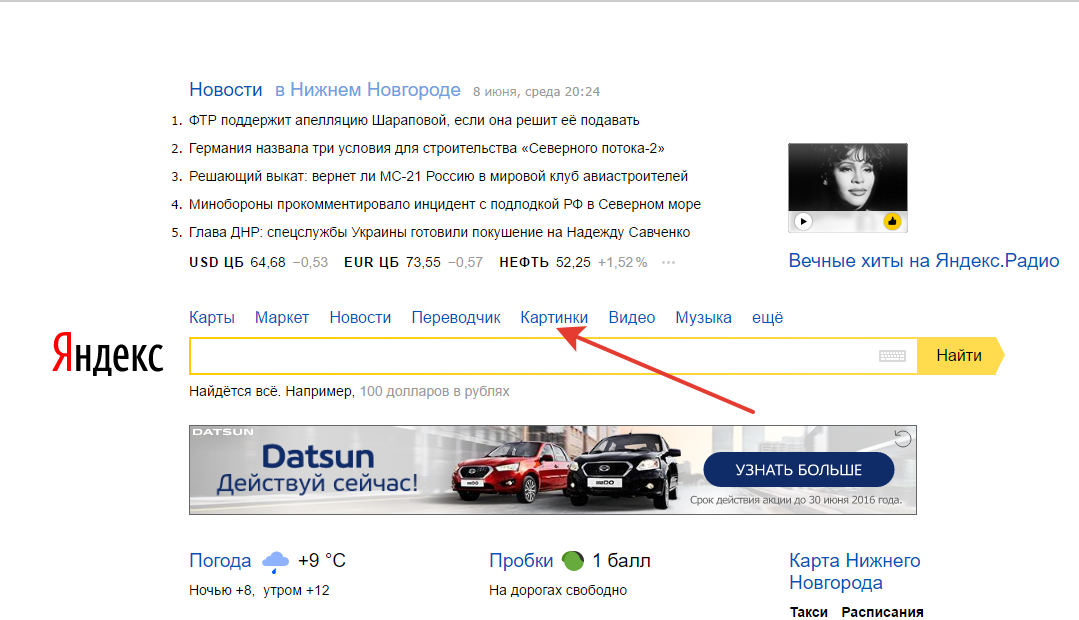Click the Яндекс logo
This screenshot has height=620, width=1079.
coord(108,354)
